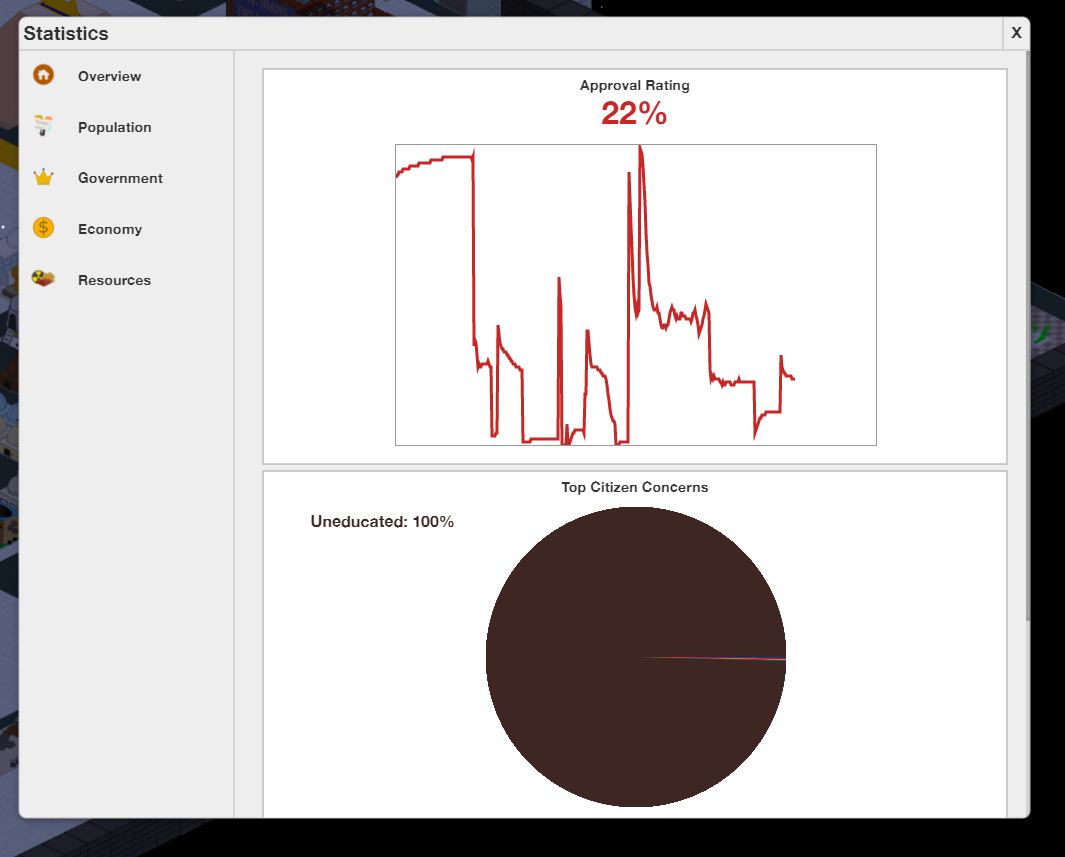1065x857 pixels.
Task: Click the approval rating history graph
Action: coord(636,295)
